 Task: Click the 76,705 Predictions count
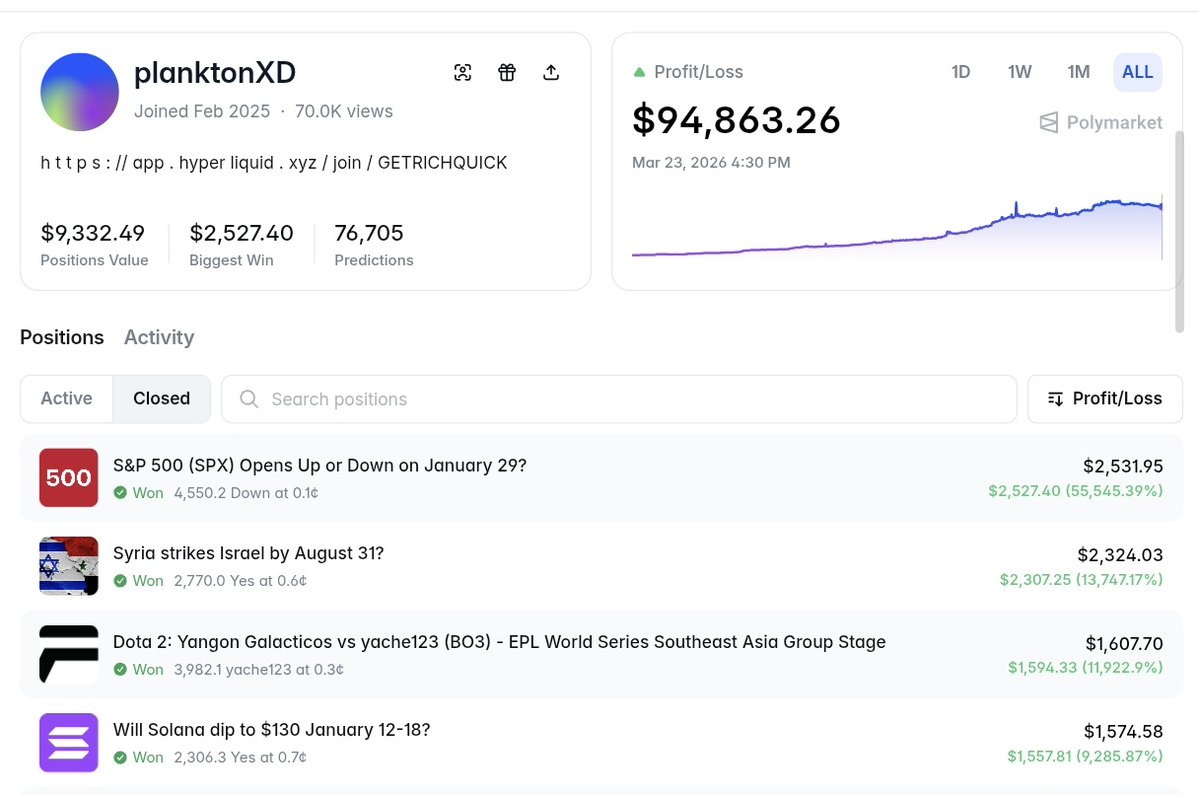[369, 232]
